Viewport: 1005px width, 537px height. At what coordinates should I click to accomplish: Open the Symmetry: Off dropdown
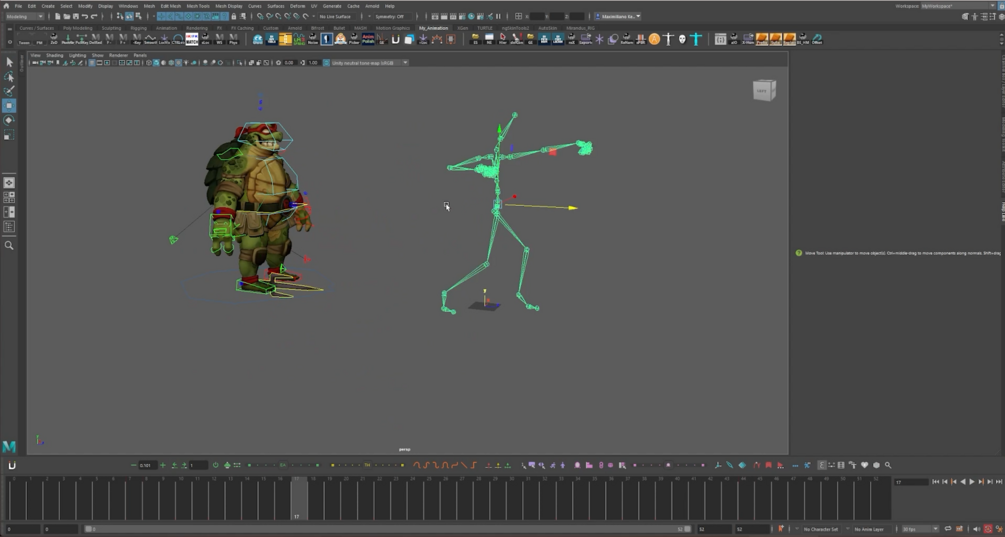tap(393, 16)
